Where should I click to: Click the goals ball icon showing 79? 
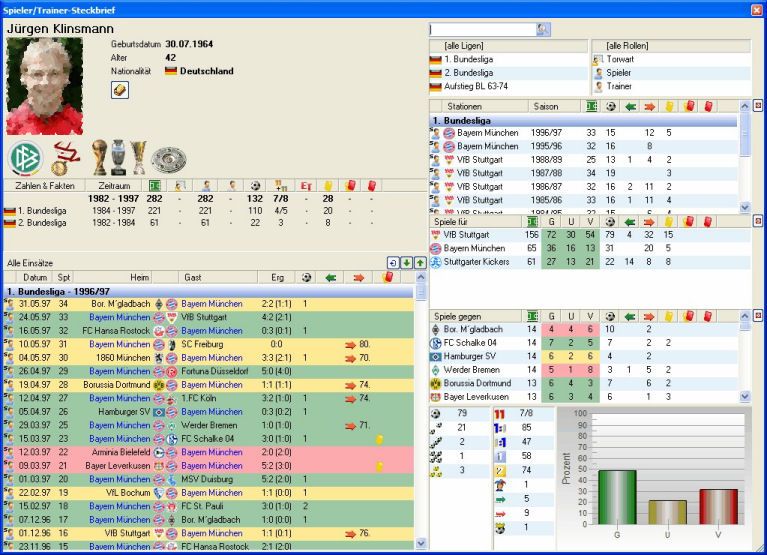click(x=435, y=414)
